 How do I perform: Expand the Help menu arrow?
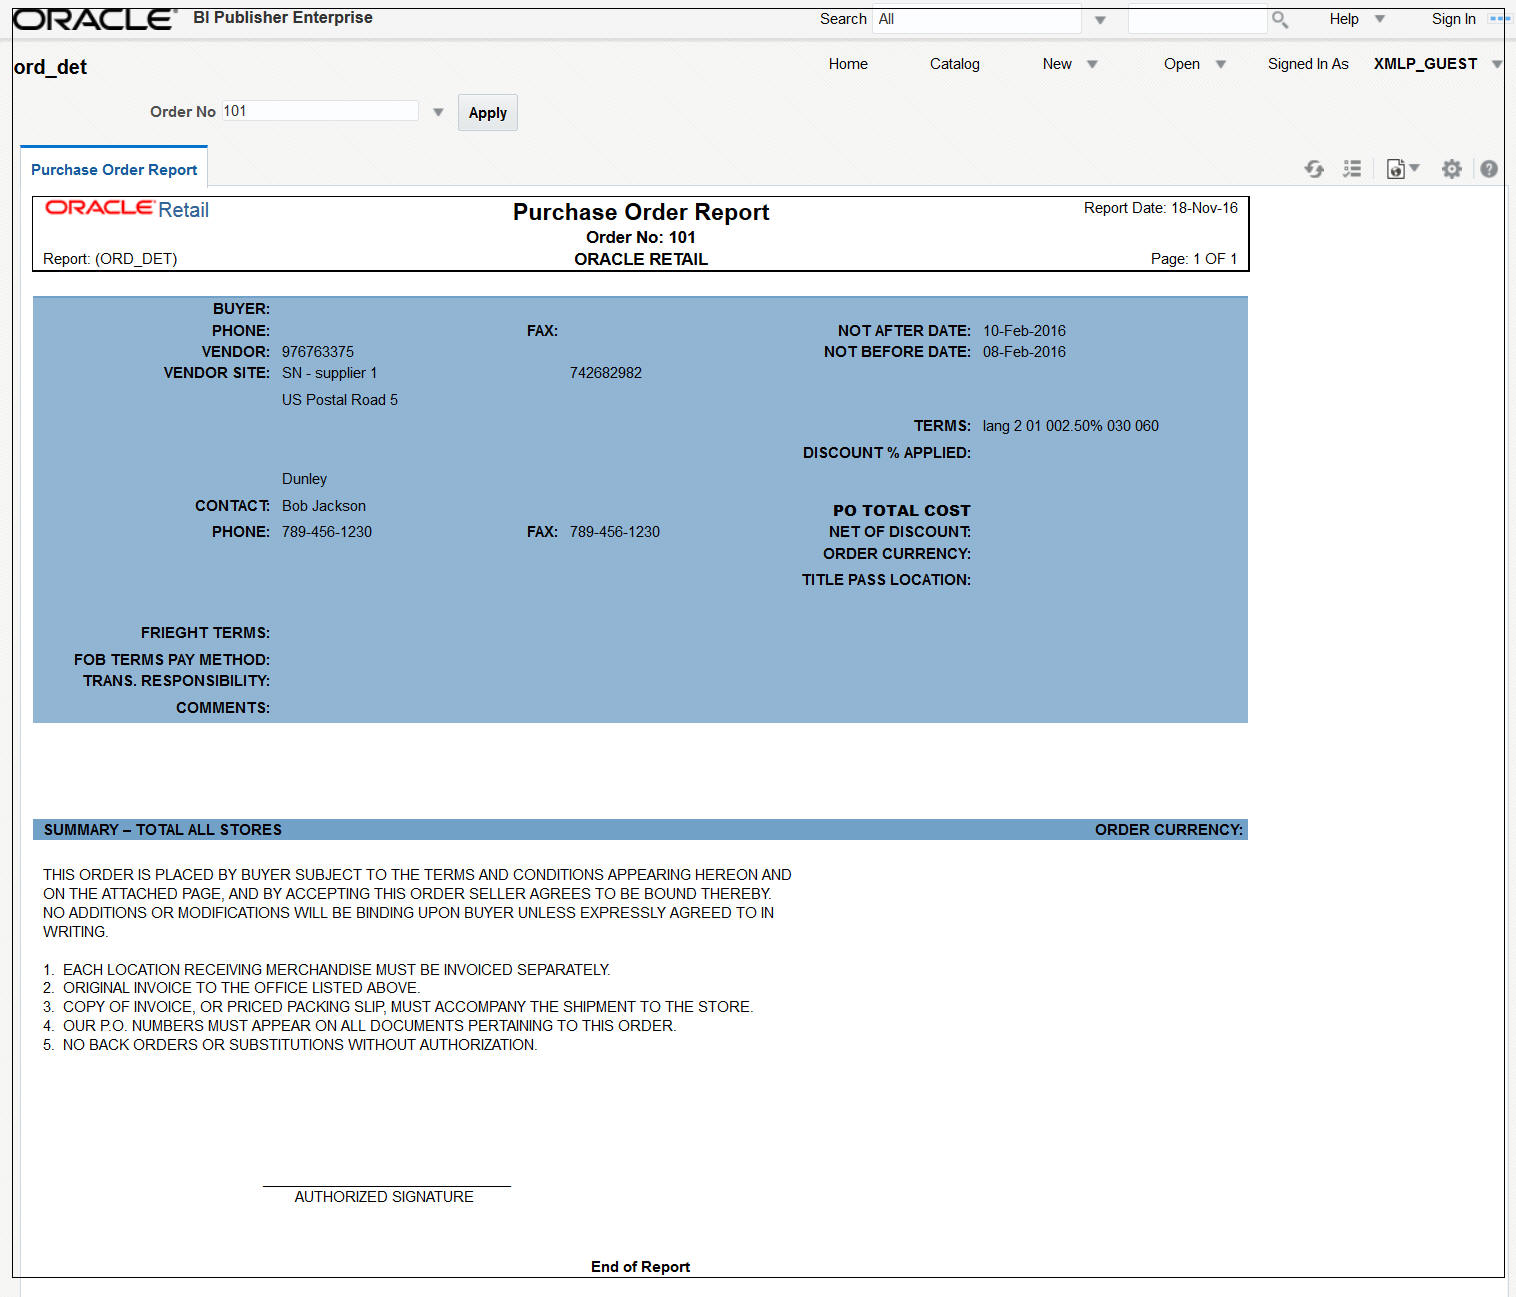click(x=1380, y=19)
